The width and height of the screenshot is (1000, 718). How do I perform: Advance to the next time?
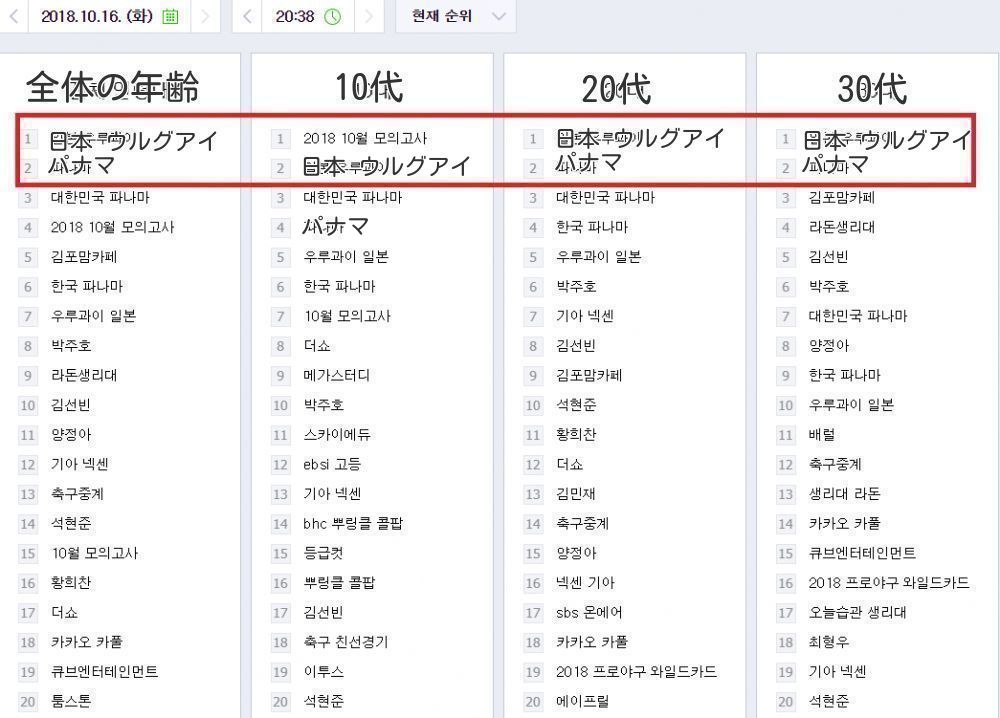pyautogui.click(x=368, y=16)
